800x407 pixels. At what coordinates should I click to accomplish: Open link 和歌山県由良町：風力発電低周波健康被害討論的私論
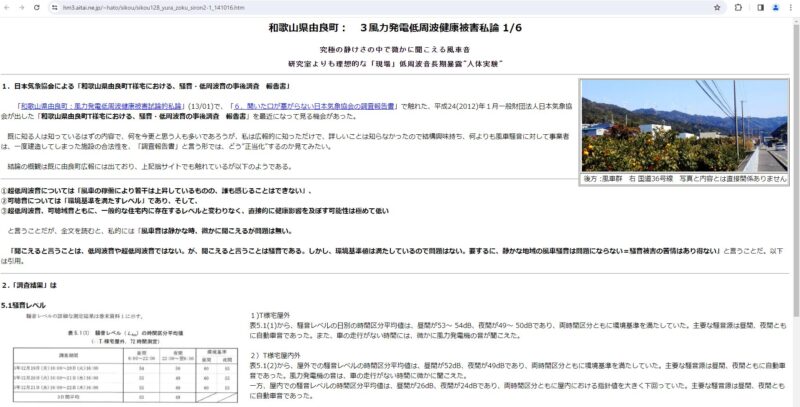(110, 103)
